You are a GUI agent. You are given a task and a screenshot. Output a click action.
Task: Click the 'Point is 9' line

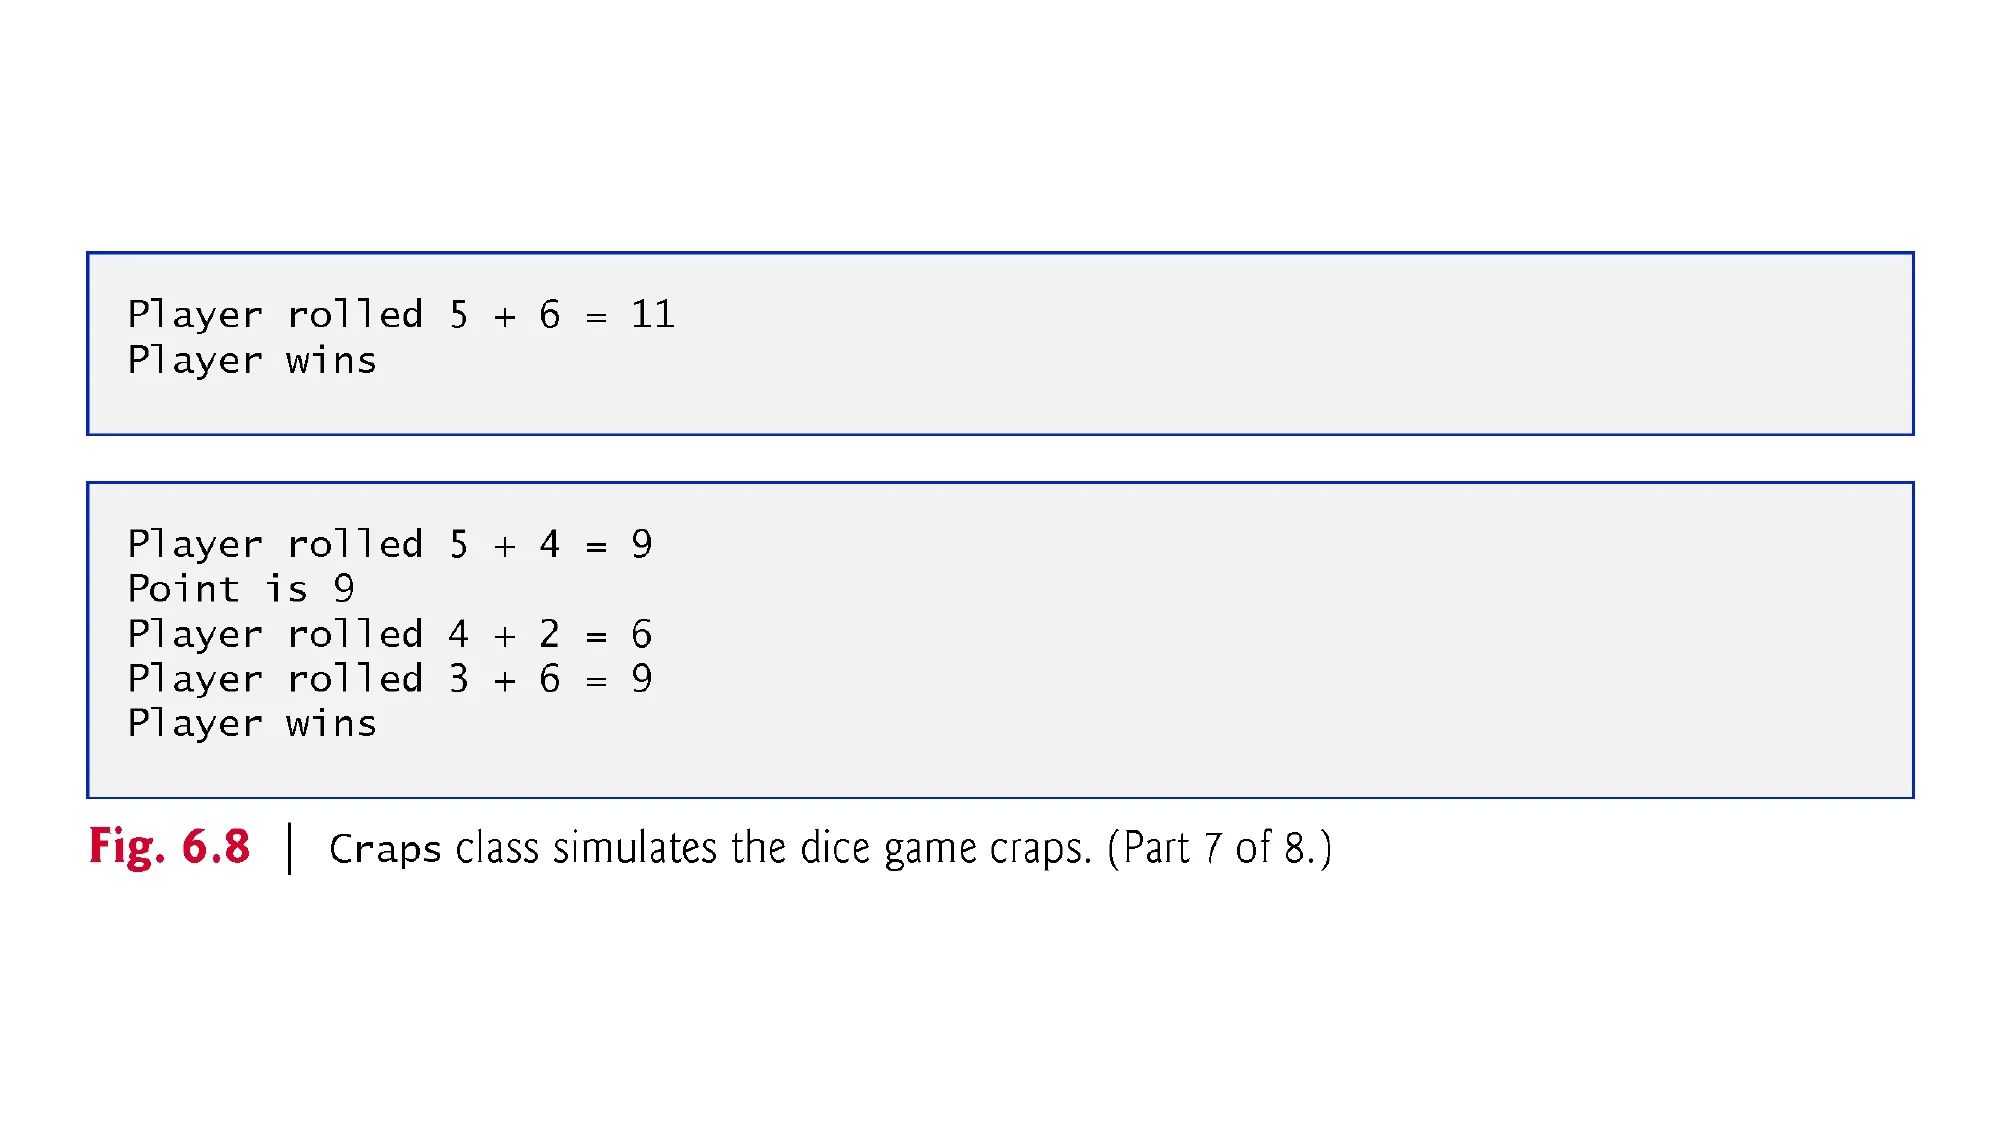(241, 588)
